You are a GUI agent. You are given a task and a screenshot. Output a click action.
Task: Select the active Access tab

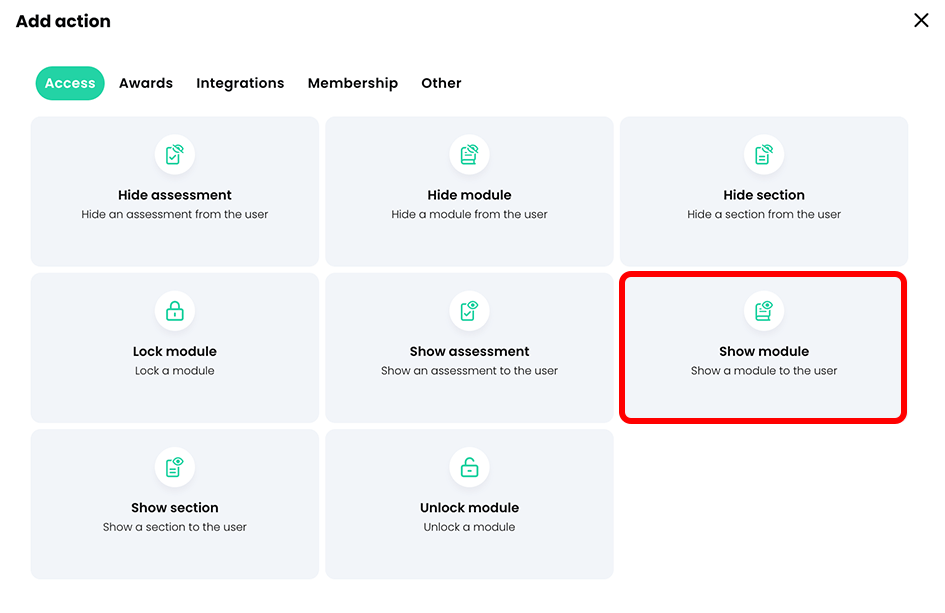point(70,83)
